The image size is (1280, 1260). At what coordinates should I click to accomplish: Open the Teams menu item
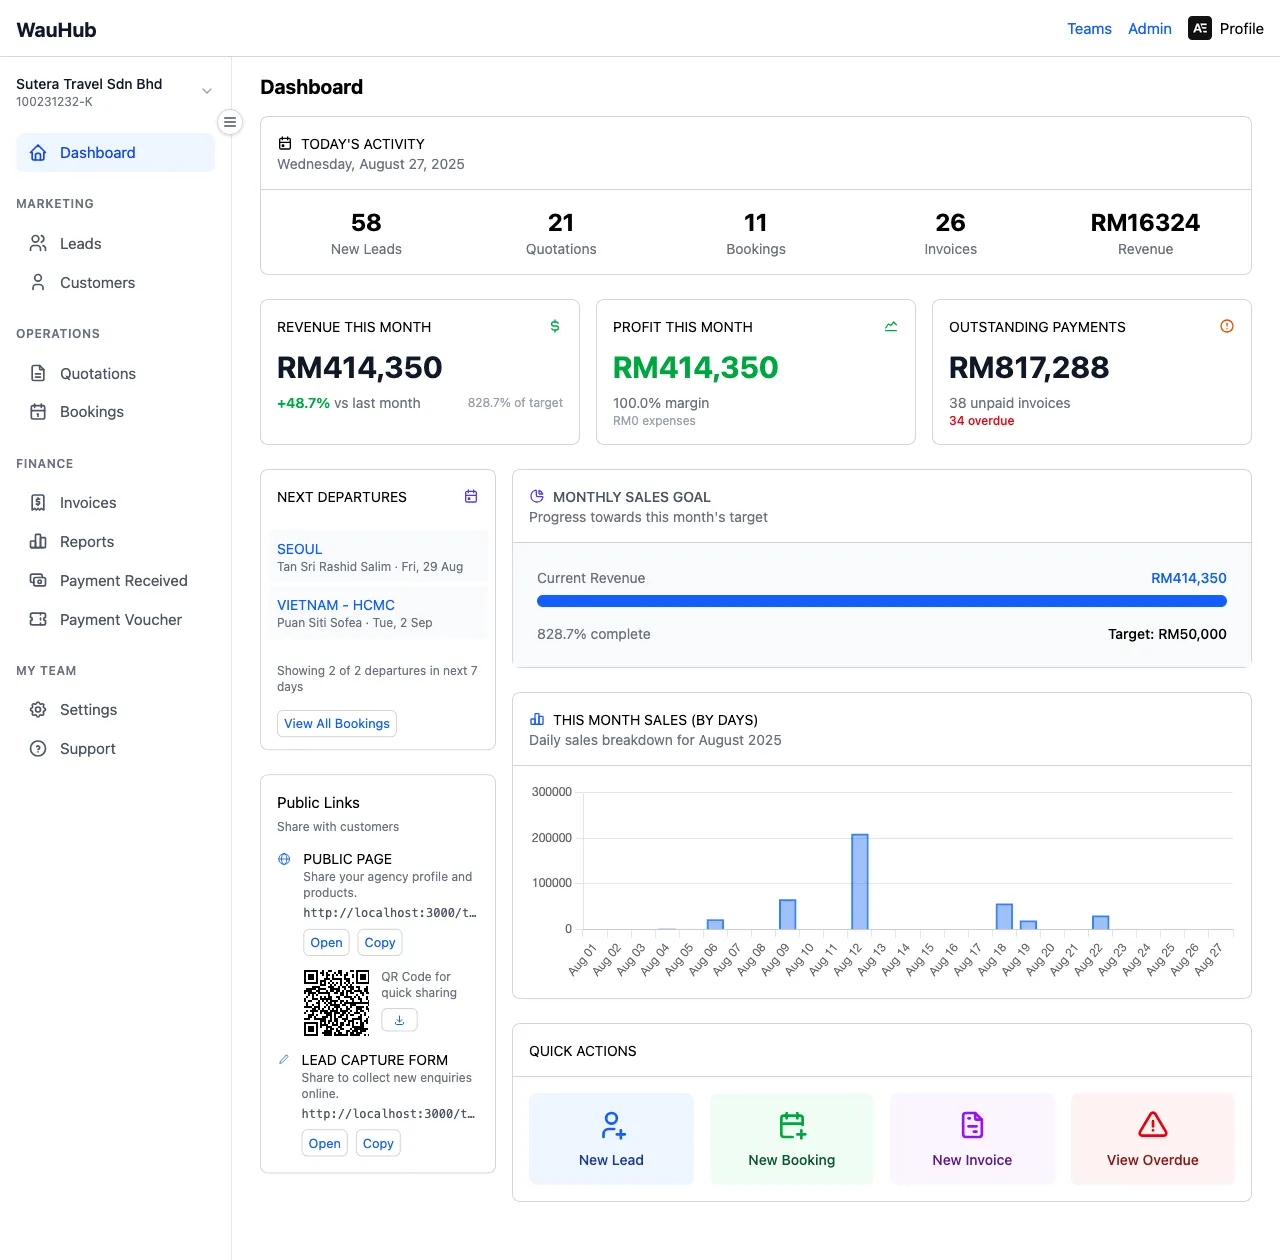pos(1089,28)
